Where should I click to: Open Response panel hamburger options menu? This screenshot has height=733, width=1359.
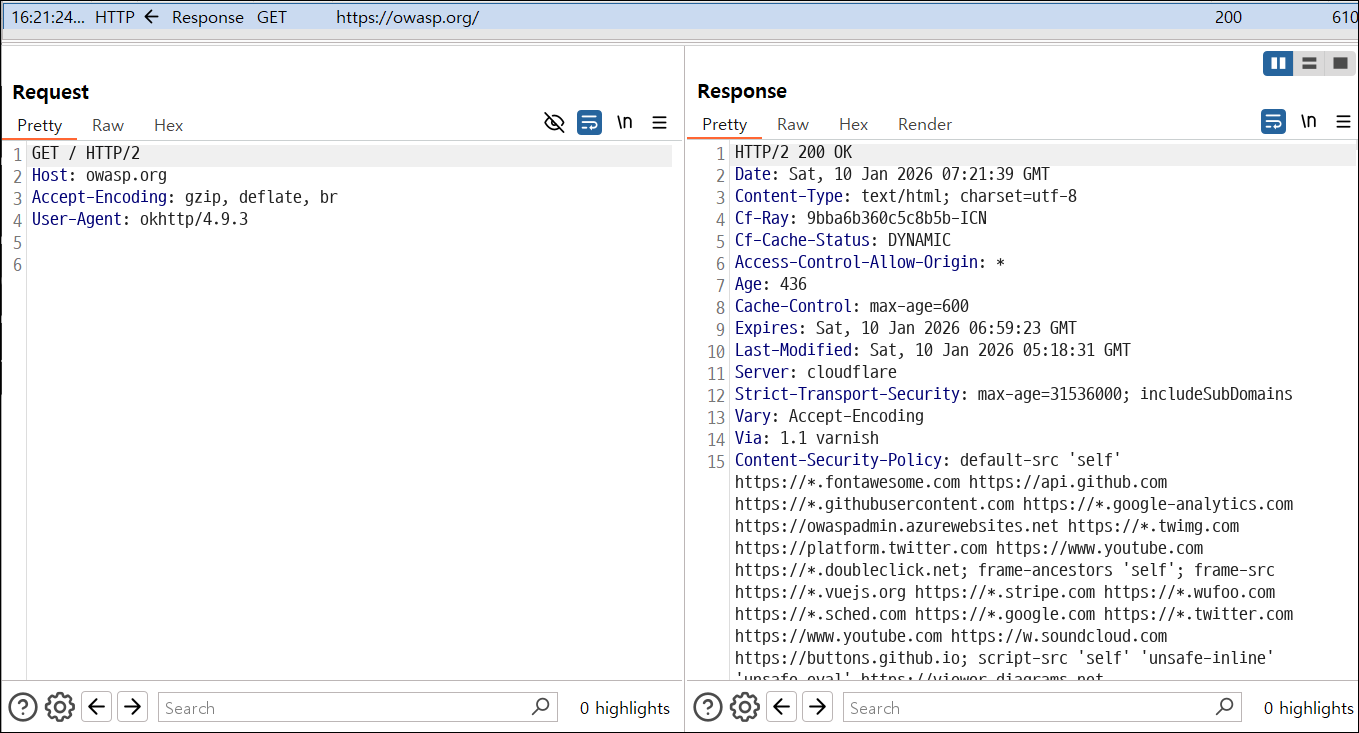[1342, 122]
